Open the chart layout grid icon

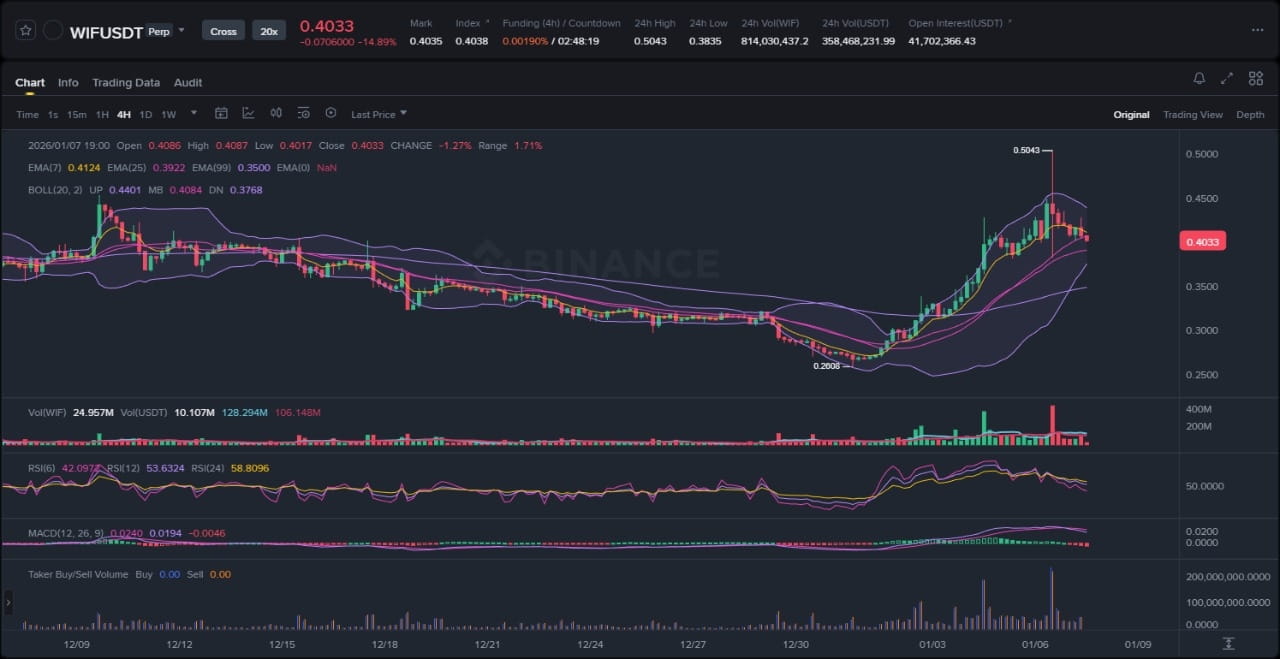[1254, 79]
